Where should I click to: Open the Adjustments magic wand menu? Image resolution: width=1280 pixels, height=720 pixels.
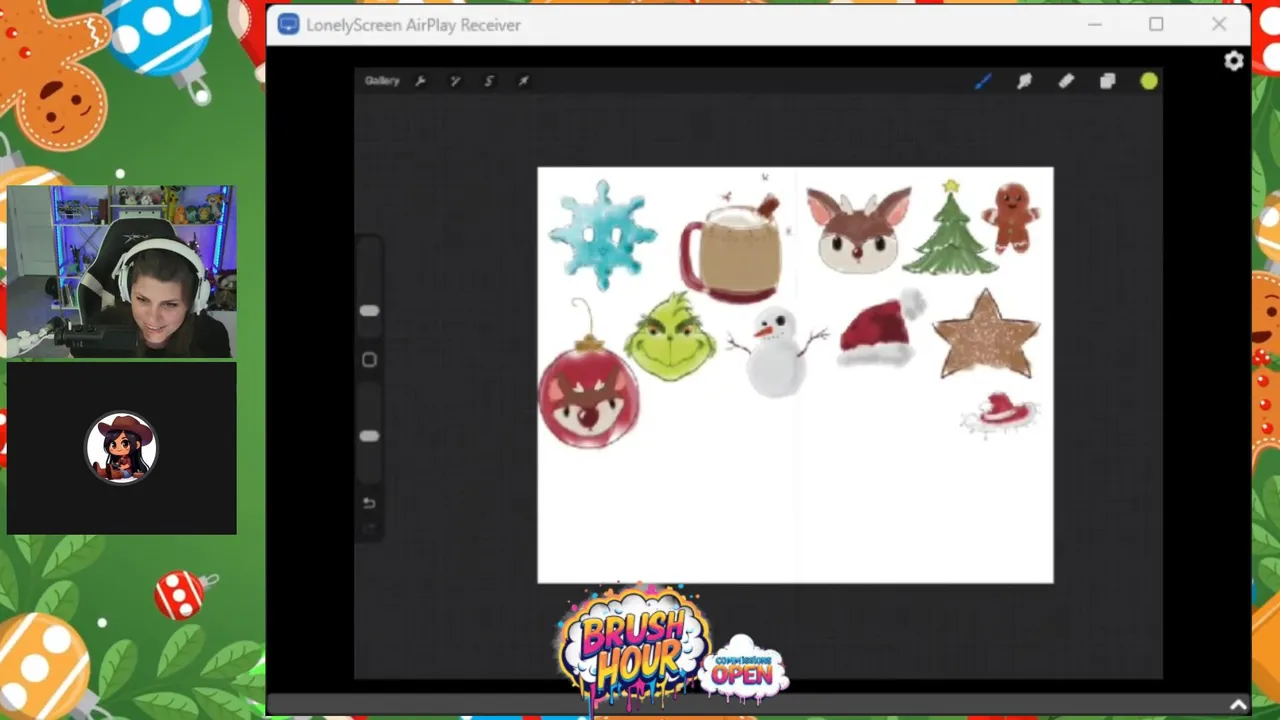(x=455, y=81)
